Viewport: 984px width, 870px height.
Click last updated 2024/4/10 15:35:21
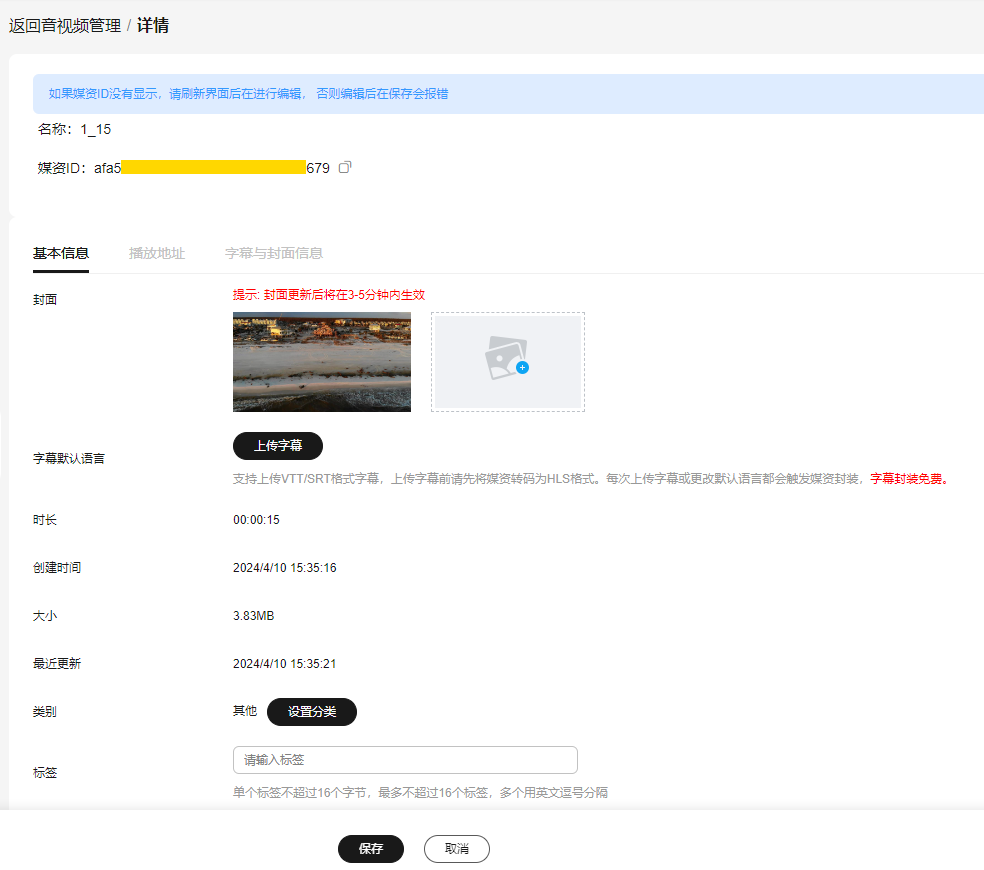tap(284, 663)
